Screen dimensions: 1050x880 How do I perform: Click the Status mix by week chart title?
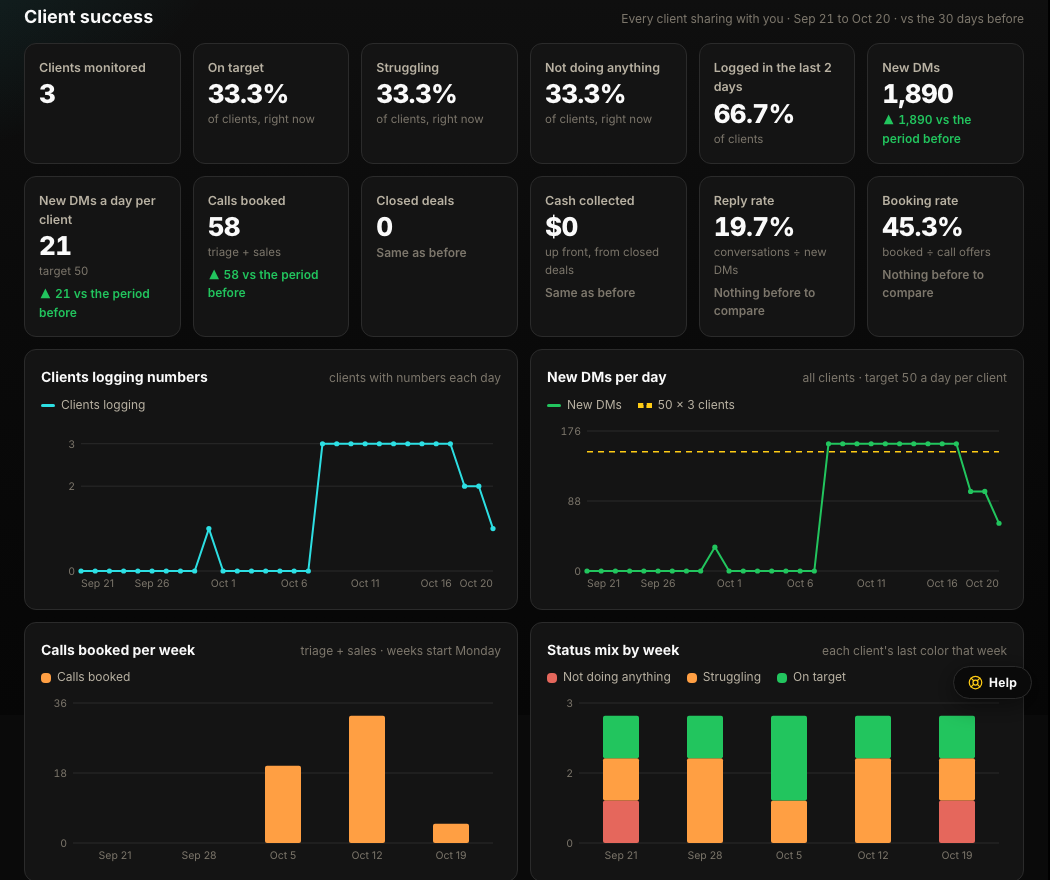(x=613, y=650)
